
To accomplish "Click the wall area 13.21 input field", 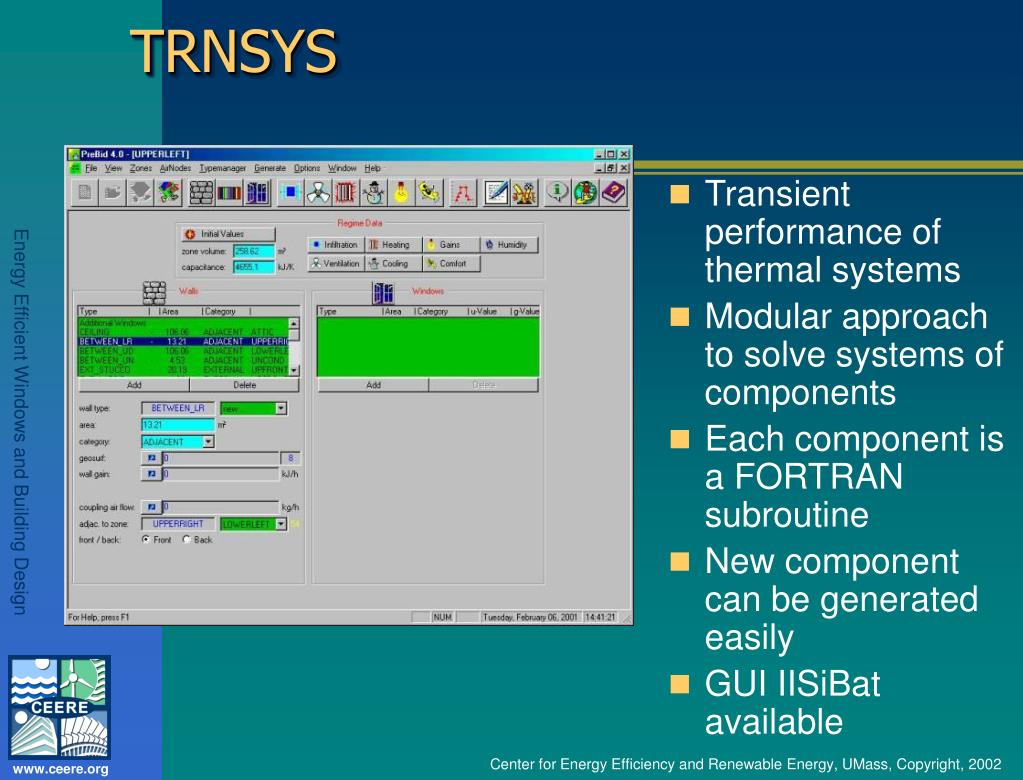I will point(178,425).
